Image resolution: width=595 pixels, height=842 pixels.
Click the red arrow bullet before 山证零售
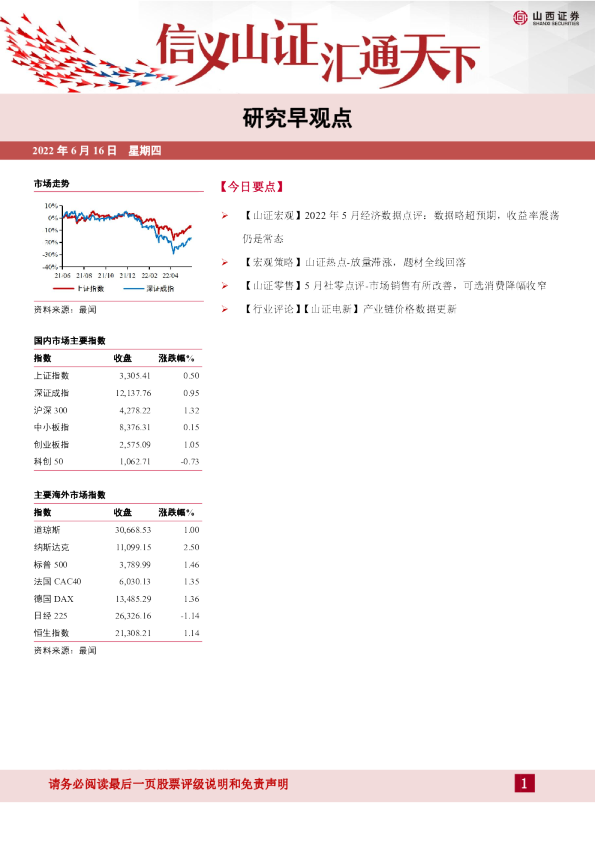(x=225, y=286)
